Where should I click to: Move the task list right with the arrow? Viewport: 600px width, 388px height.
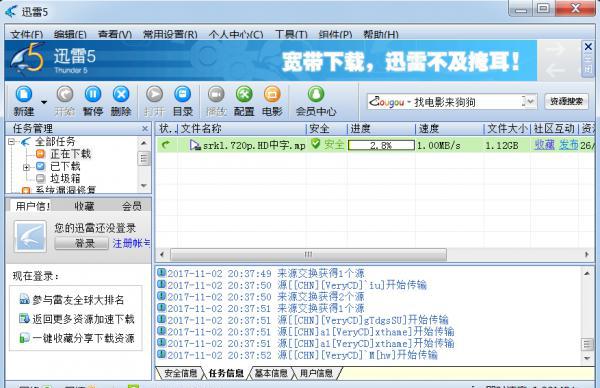coord(587,254)
